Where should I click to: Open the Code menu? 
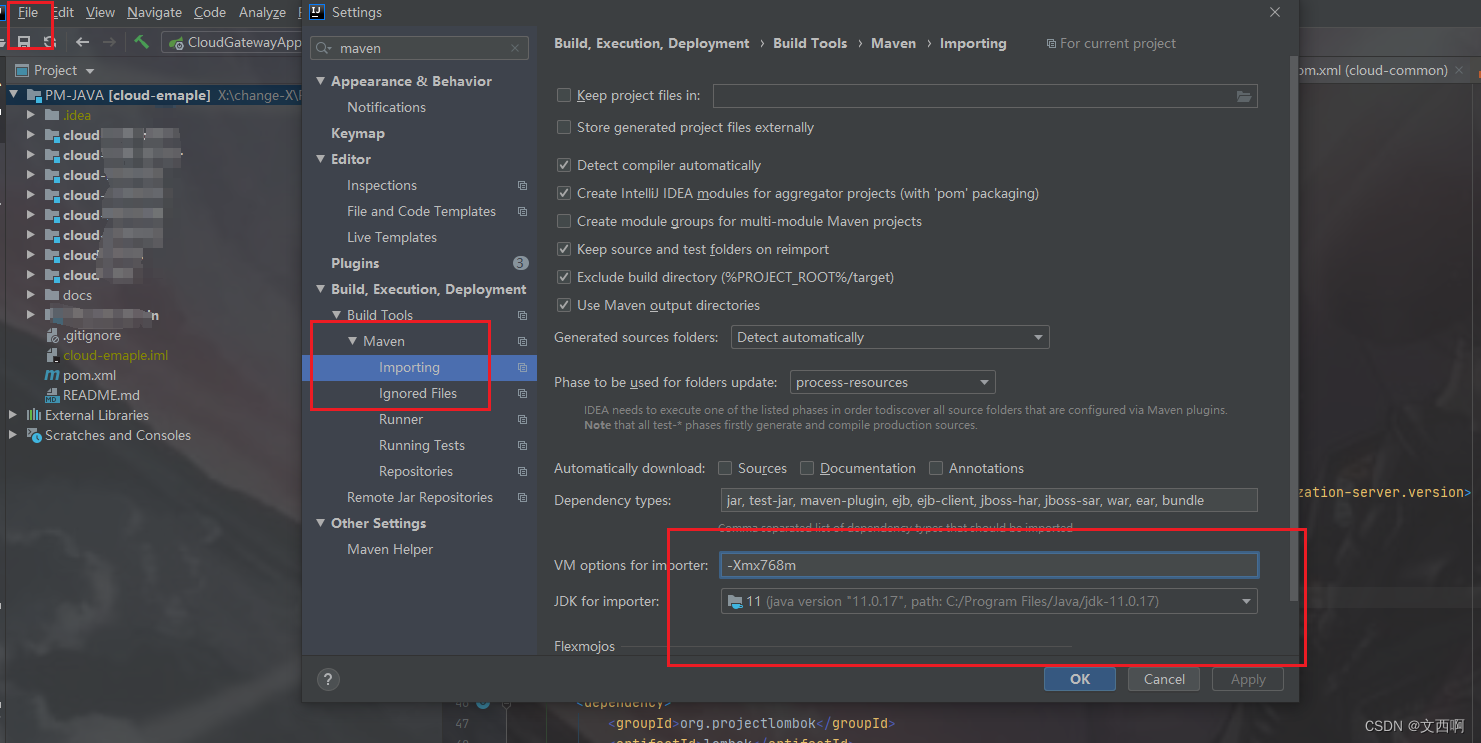pyautogui.click(x=209, y=12)
